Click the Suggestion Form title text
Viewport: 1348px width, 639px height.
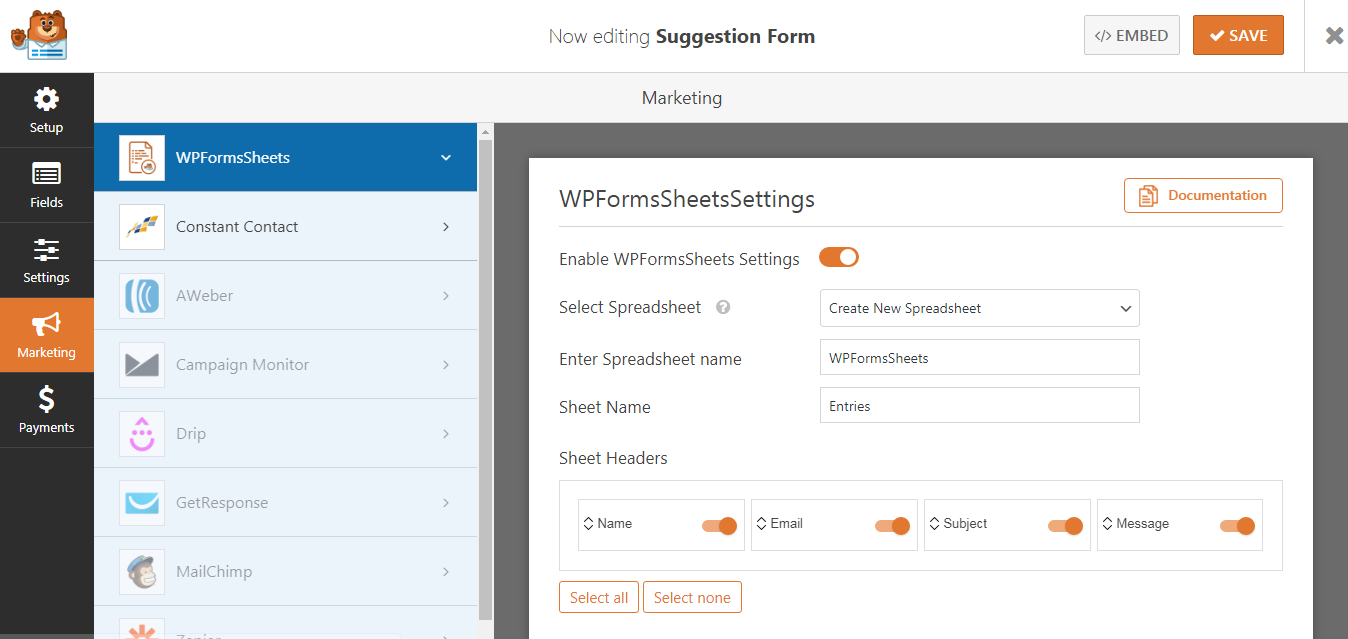point(735,37)
